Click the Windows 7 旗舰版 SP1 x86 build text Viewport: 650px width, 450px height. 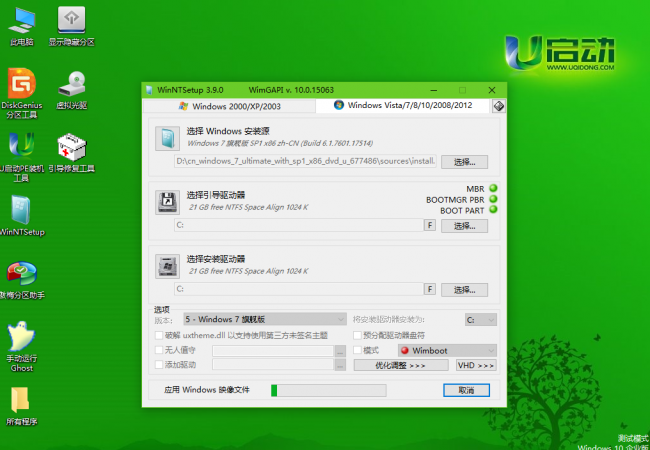(280, 143)
